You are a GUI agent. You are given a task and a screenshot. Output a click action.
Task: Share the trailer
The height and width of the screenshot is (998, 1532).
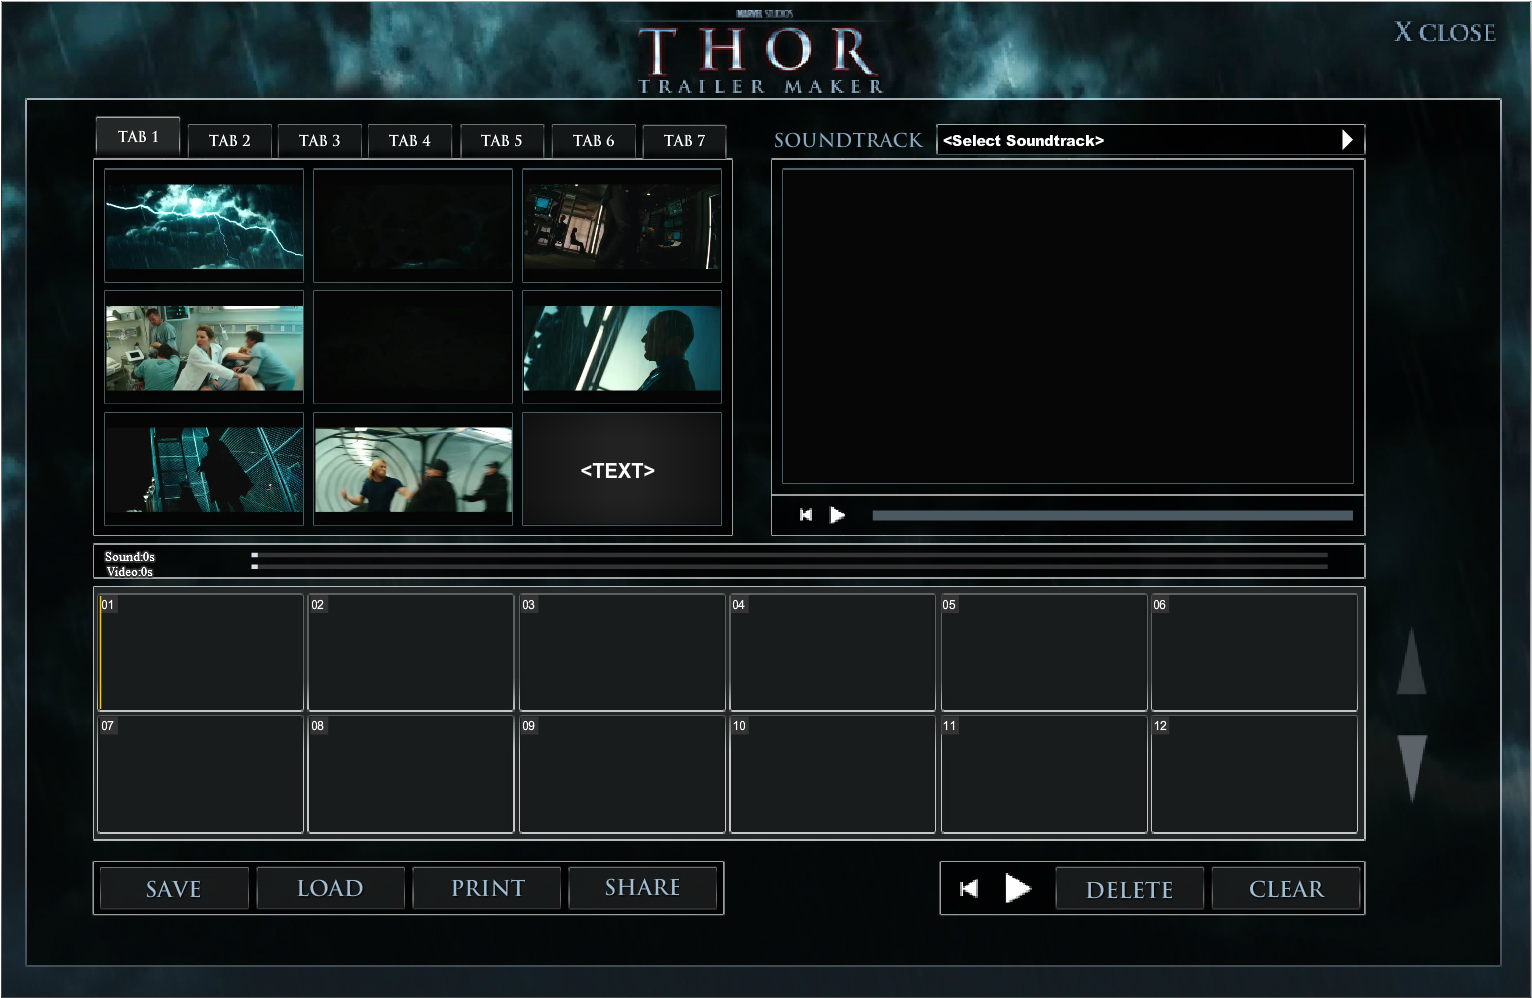(643, 888)
